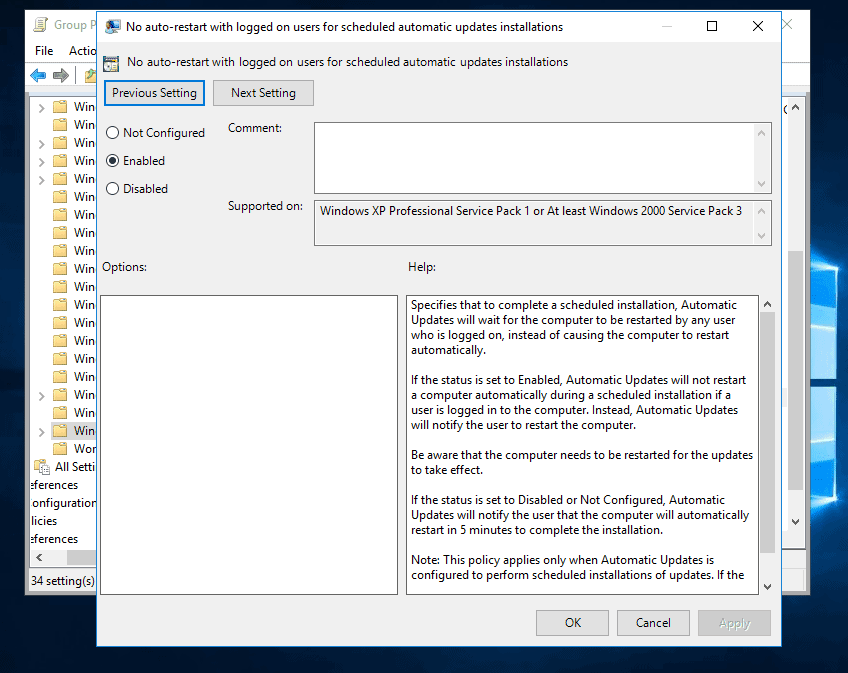Select the highlighted Win folder in tree

click(x=74, y=431)
